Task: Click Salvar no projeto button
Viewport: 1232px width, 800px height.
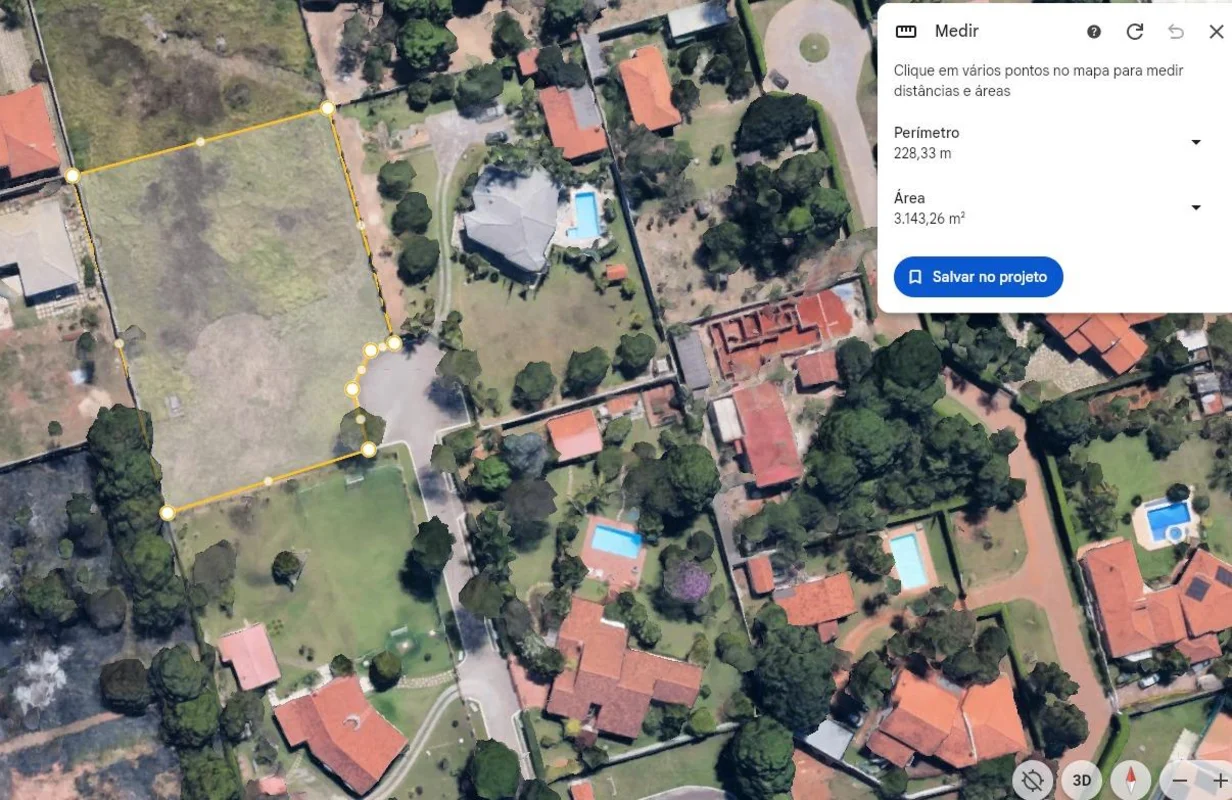Action: pyautogui.click(x=978, y=277)
